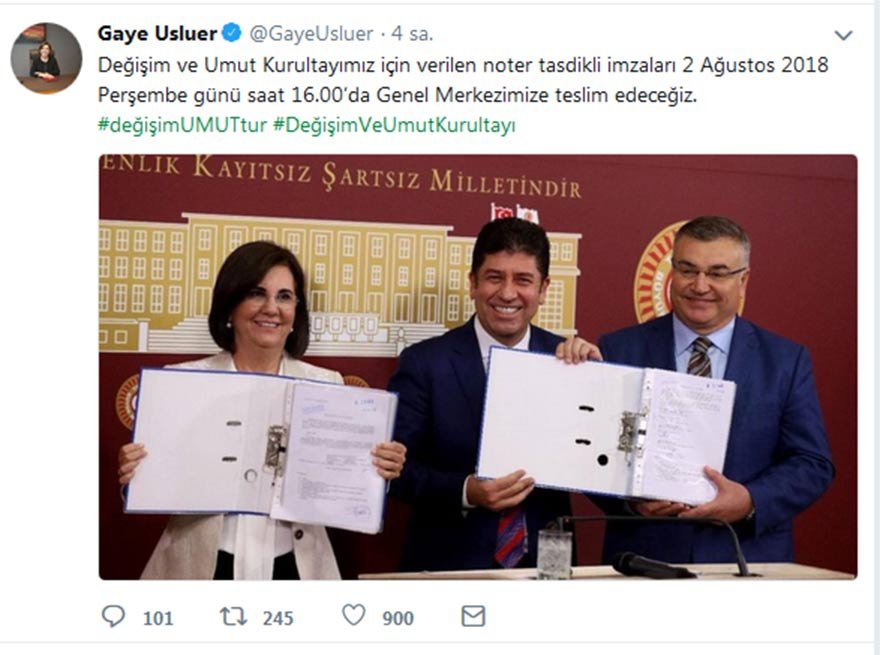
Task: Click the reply speech bubble icon
Action: click(113, 616)
